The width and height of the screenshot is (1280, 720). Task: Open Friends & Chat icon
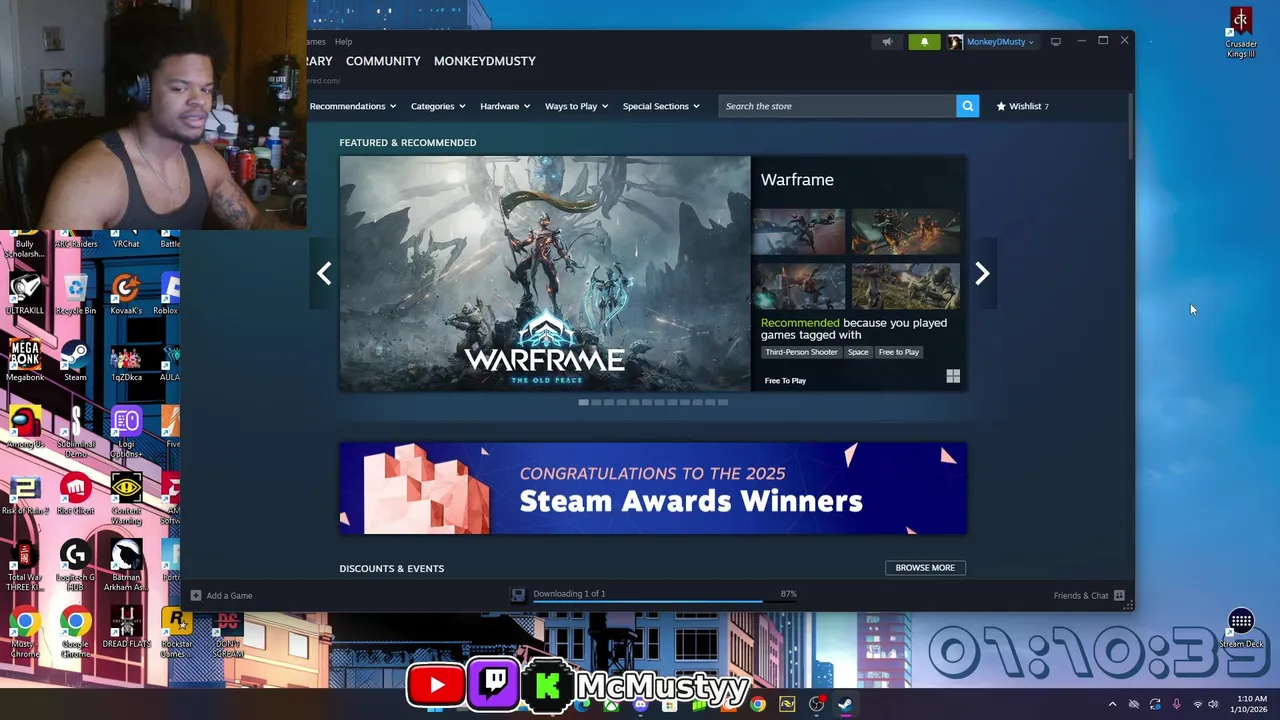pyautogui.click(x=1119, y=595)
